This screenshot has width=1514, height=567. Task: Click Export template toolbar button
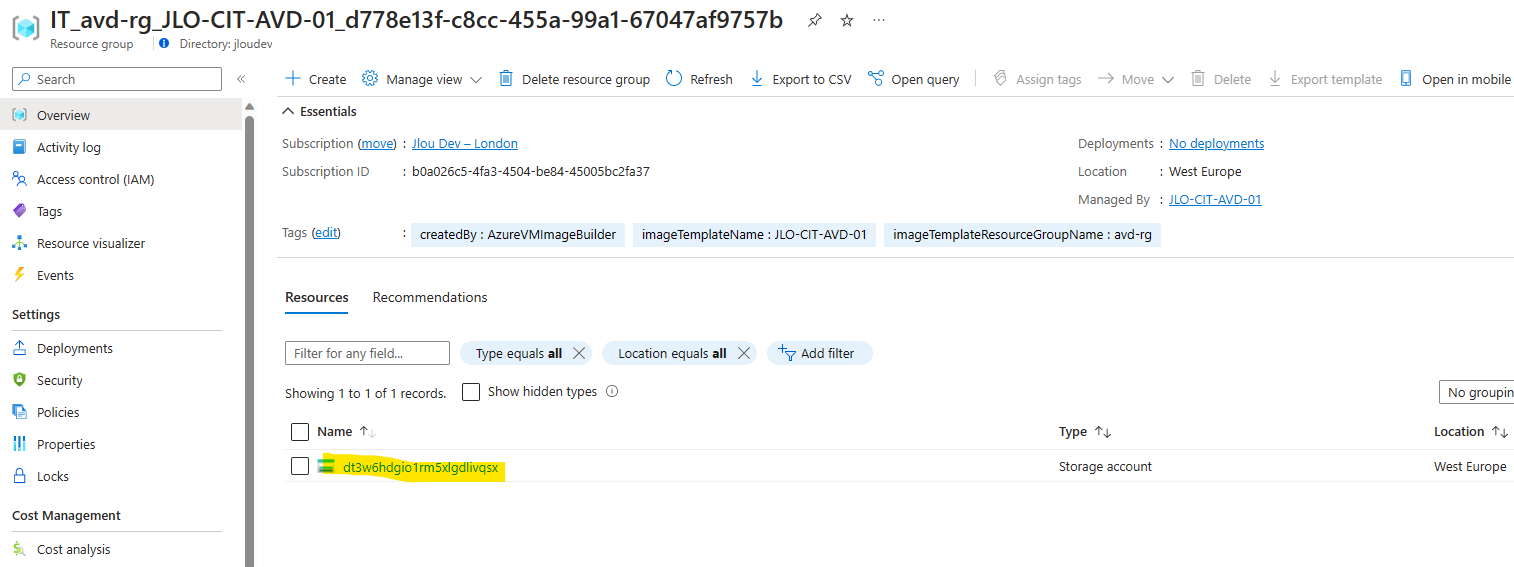tap(1325, 79)
